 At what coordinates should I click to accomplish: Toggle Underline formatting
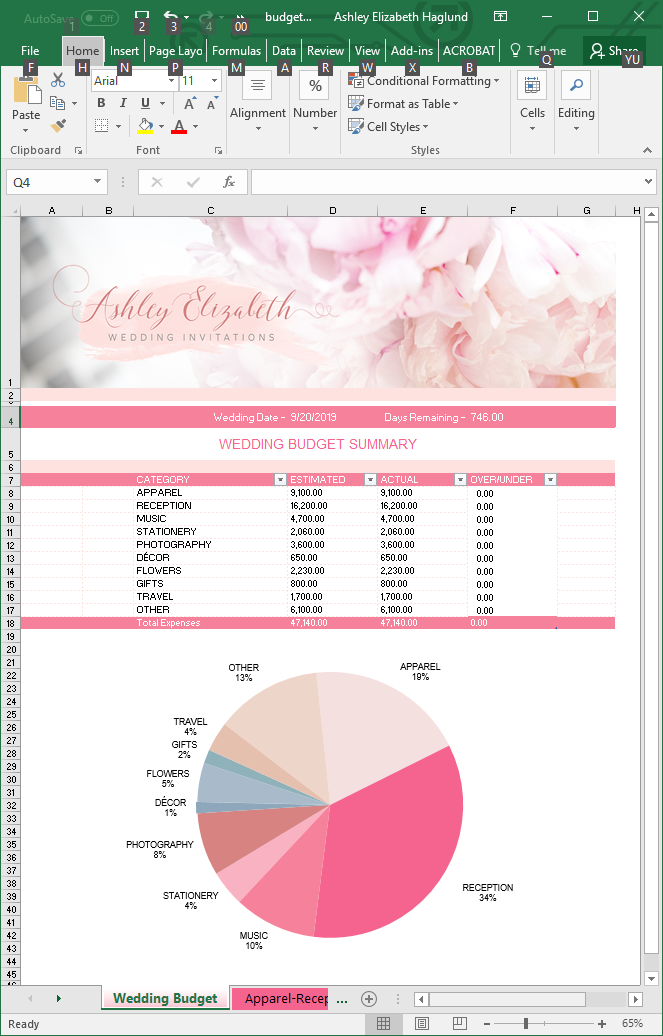coord(145,103)
